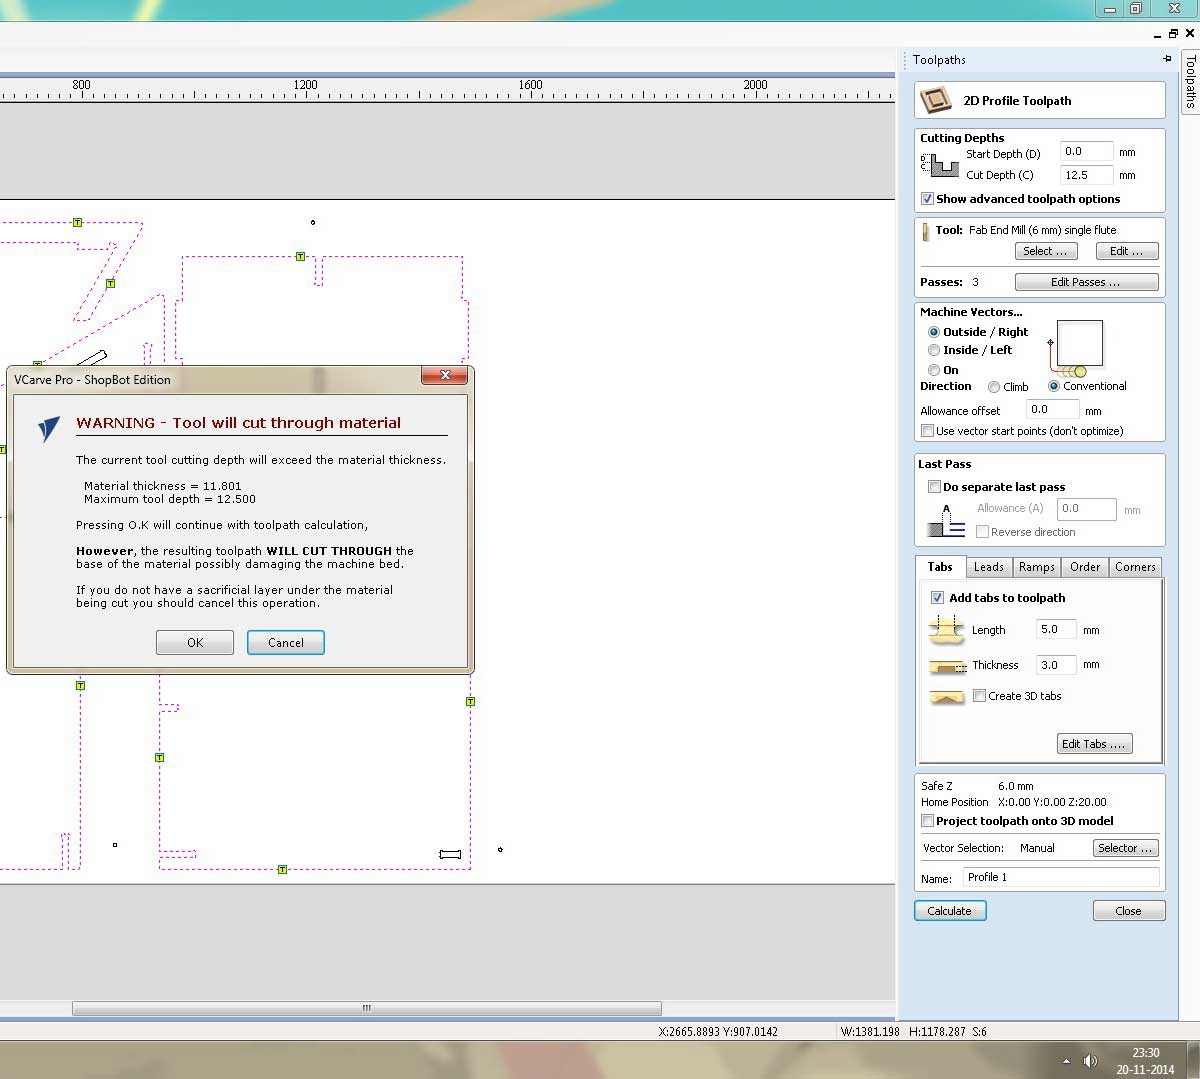The image size is (1200, 1079).
Task: Click the last pass allowance diagram icon
Action: [x=946, y=521]
